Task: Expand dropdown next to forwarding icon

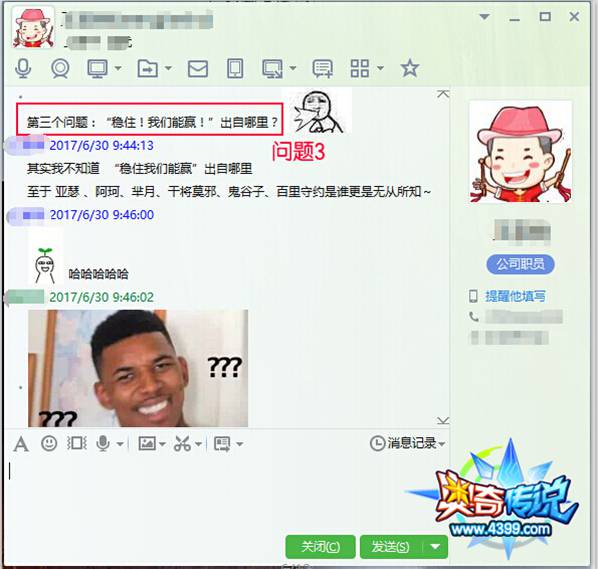Action: [x=240, y=444]
